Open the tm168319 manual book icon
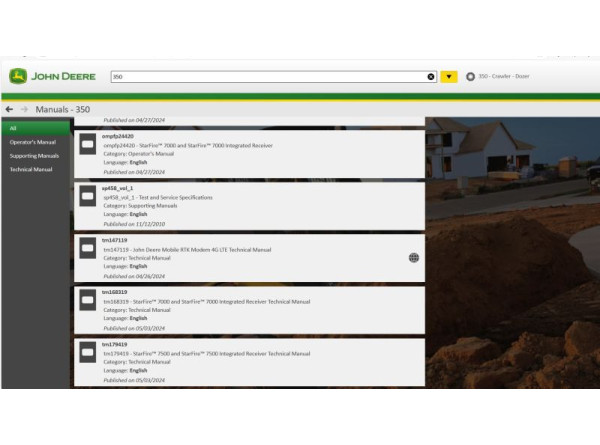 pyautogui.click(x=88, y=300)
